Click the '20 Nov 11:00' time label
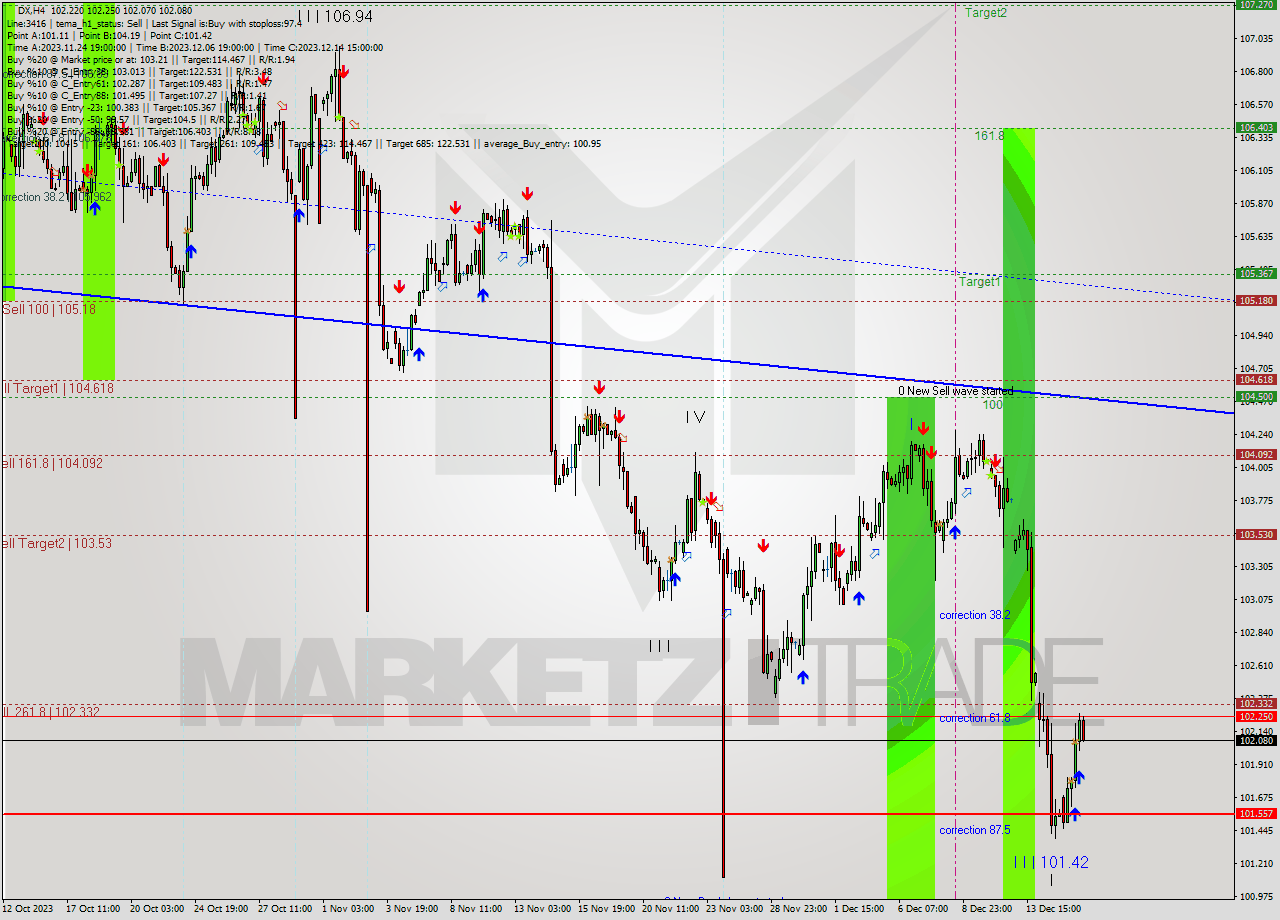This screenshot has width=1280, height=920. [670, 909]
